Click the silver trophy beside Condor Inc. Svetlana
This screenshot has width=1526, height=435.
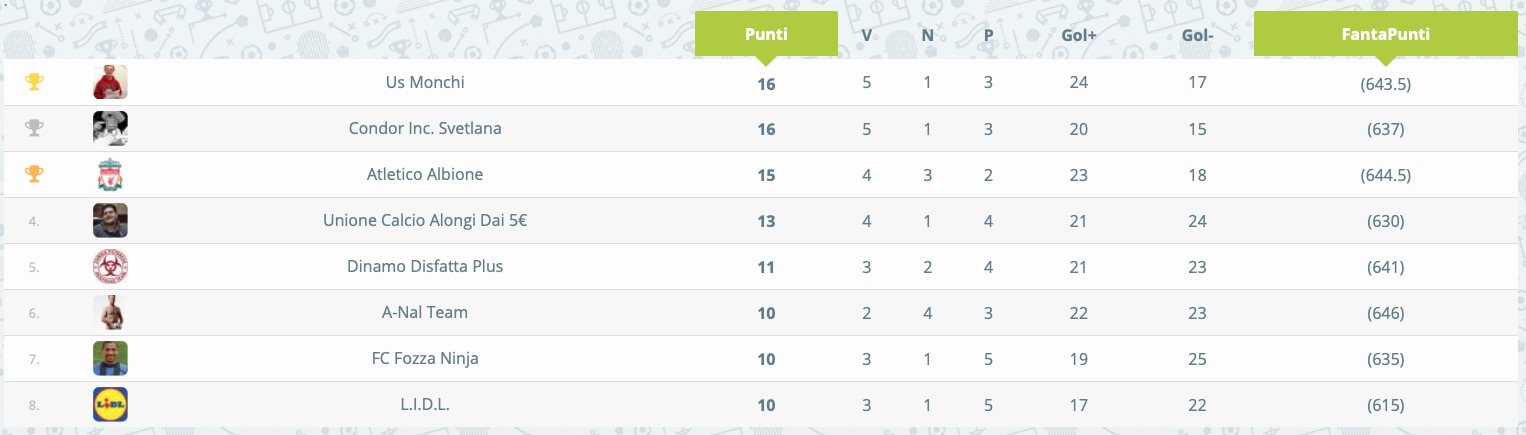pyautogui.click(x=34, y=128)
